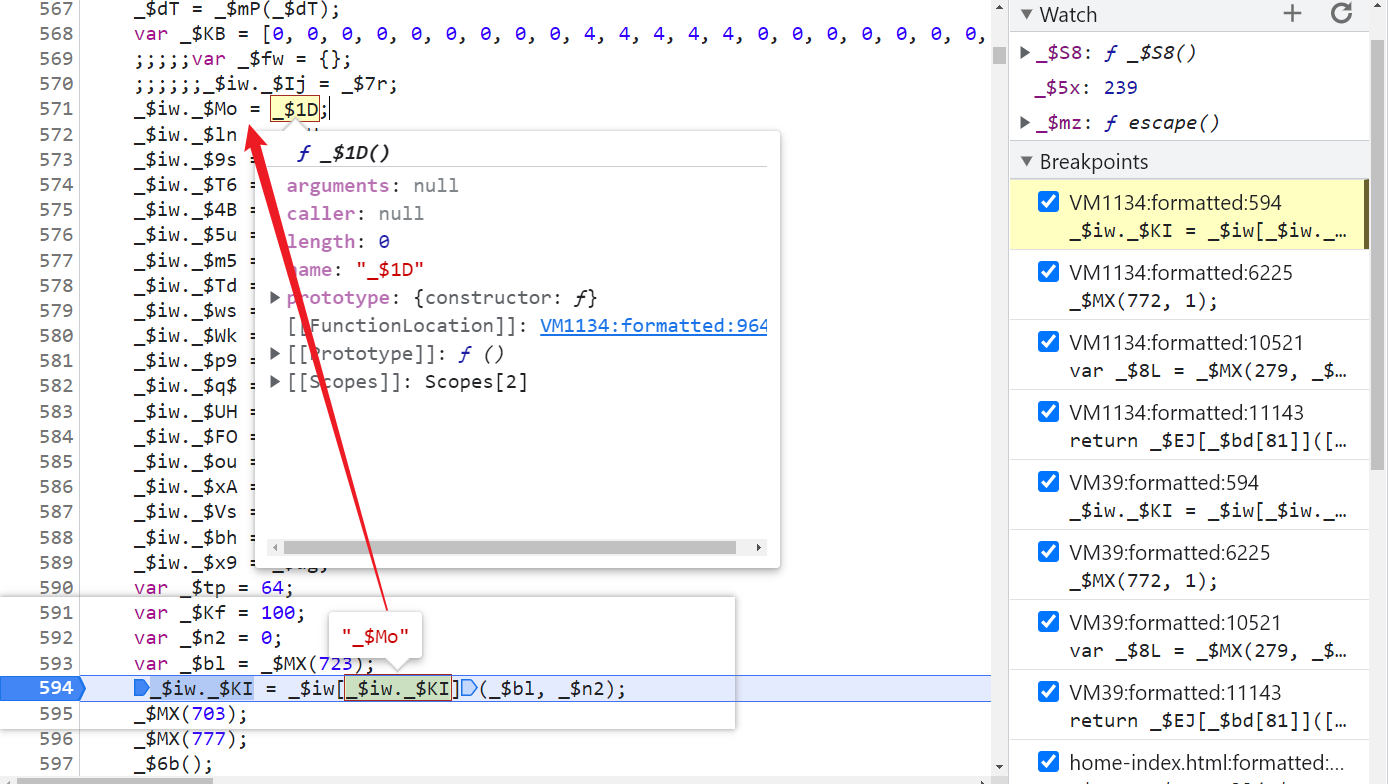Click the Watch section title
Image resolution: width=1388 pixels, height=784 pixels.
1068,15
